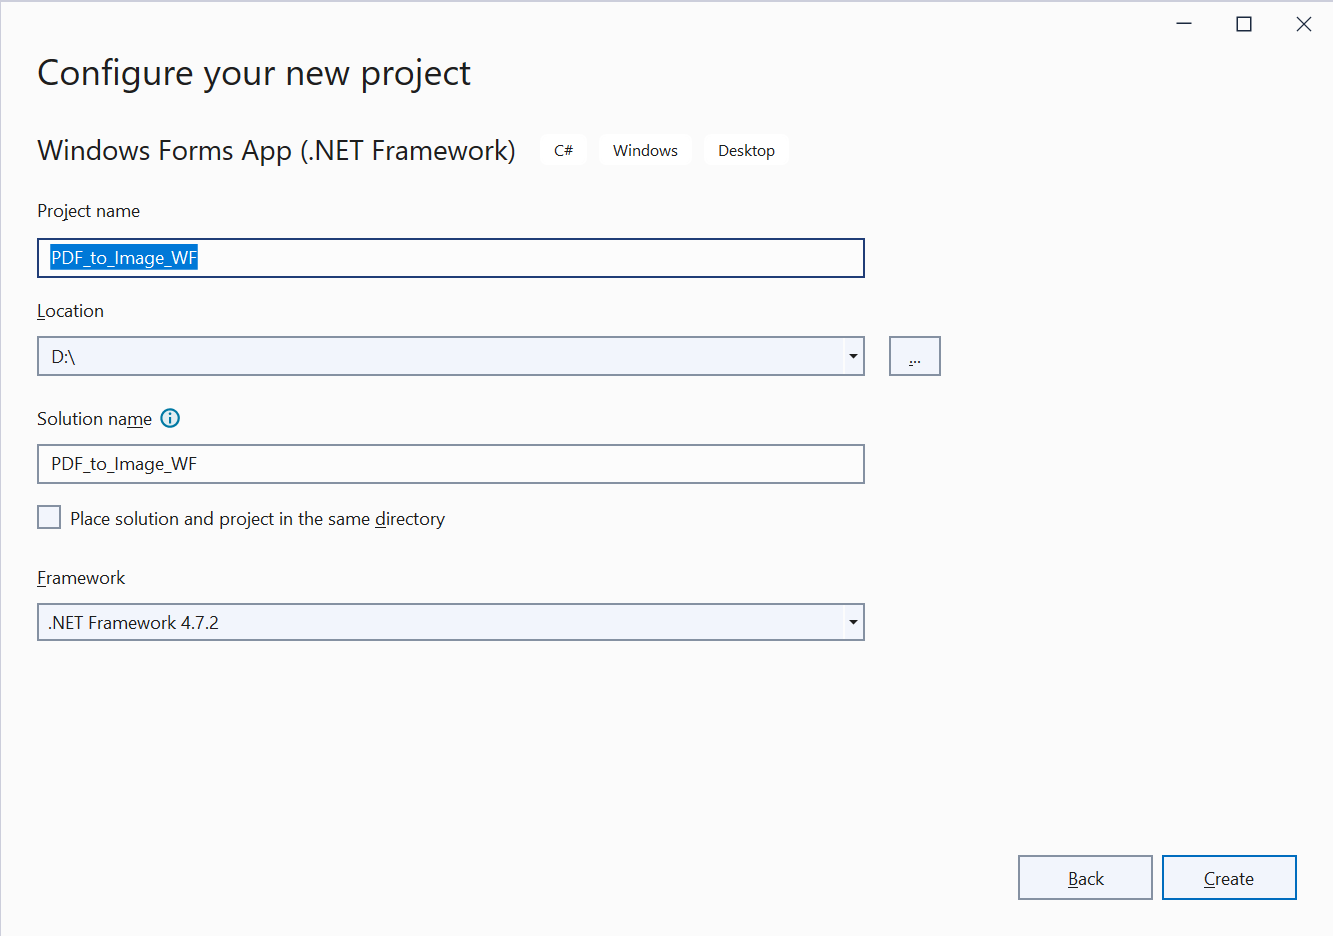Browse for location with the ellipsis button

[x=915, y=356]
